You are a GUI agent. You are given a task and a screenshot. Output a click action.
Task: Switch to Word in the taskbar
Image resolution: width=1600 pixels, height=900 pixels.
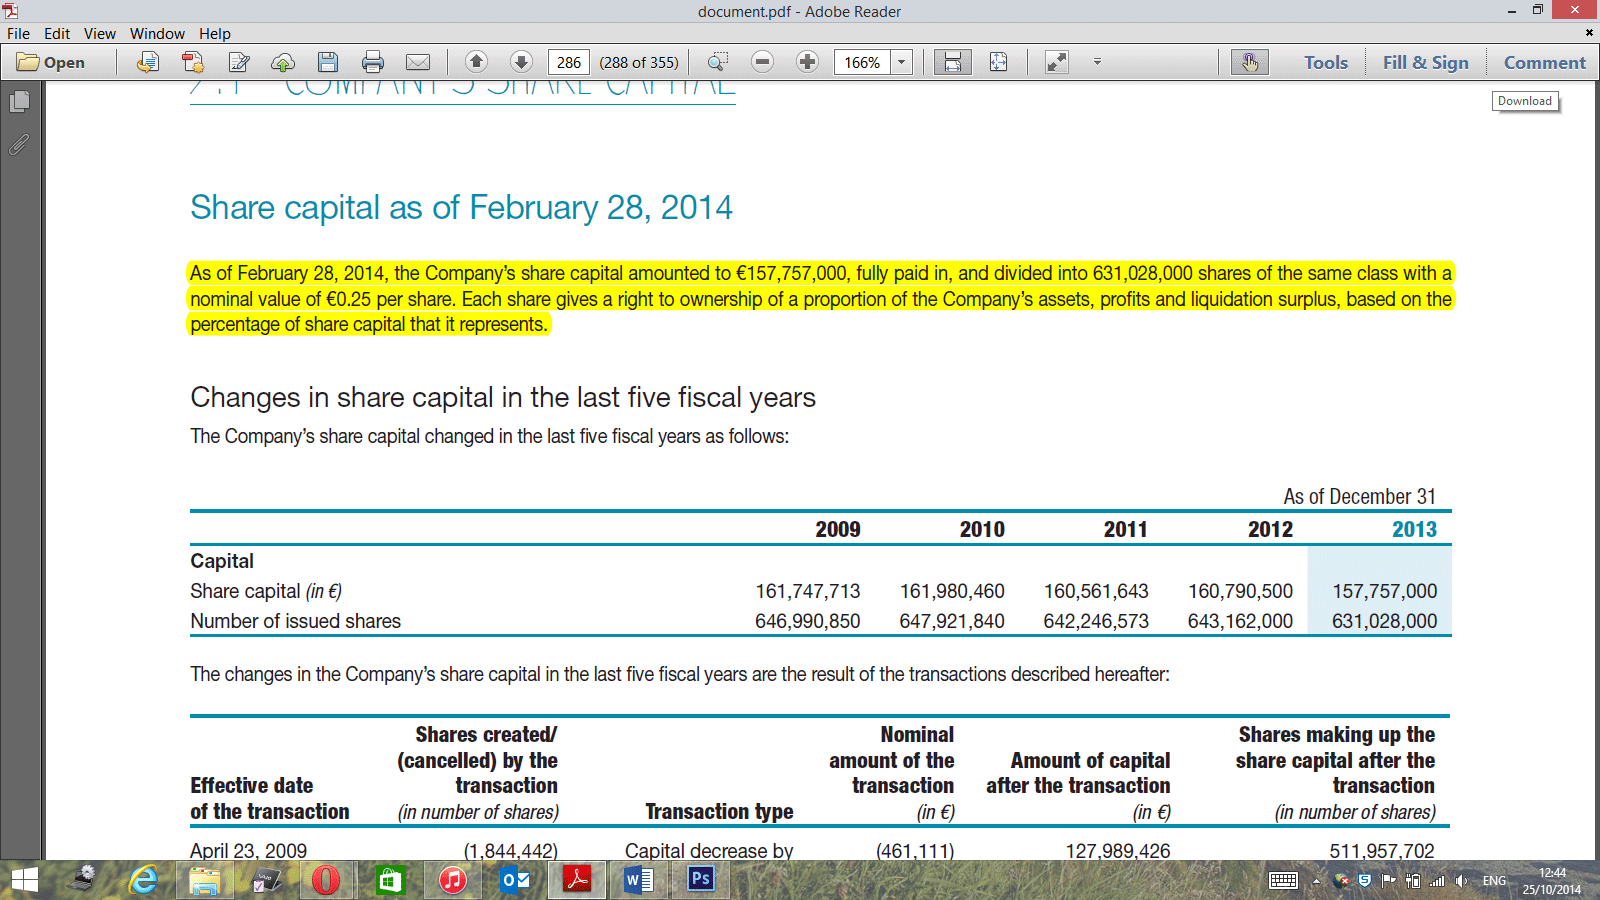(638, 880)
